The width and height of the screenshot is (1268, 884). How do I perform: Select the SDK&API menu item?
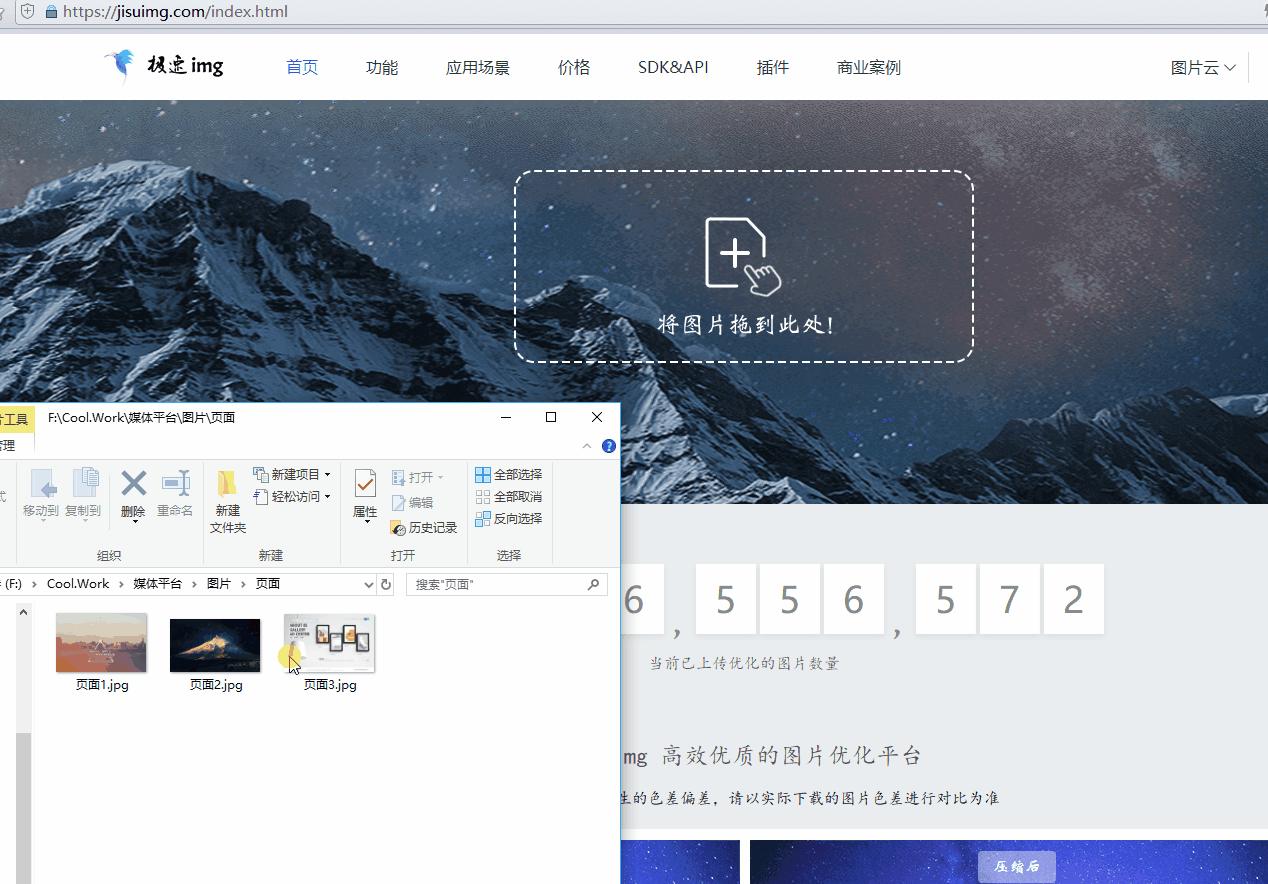[x=672, y=67]
